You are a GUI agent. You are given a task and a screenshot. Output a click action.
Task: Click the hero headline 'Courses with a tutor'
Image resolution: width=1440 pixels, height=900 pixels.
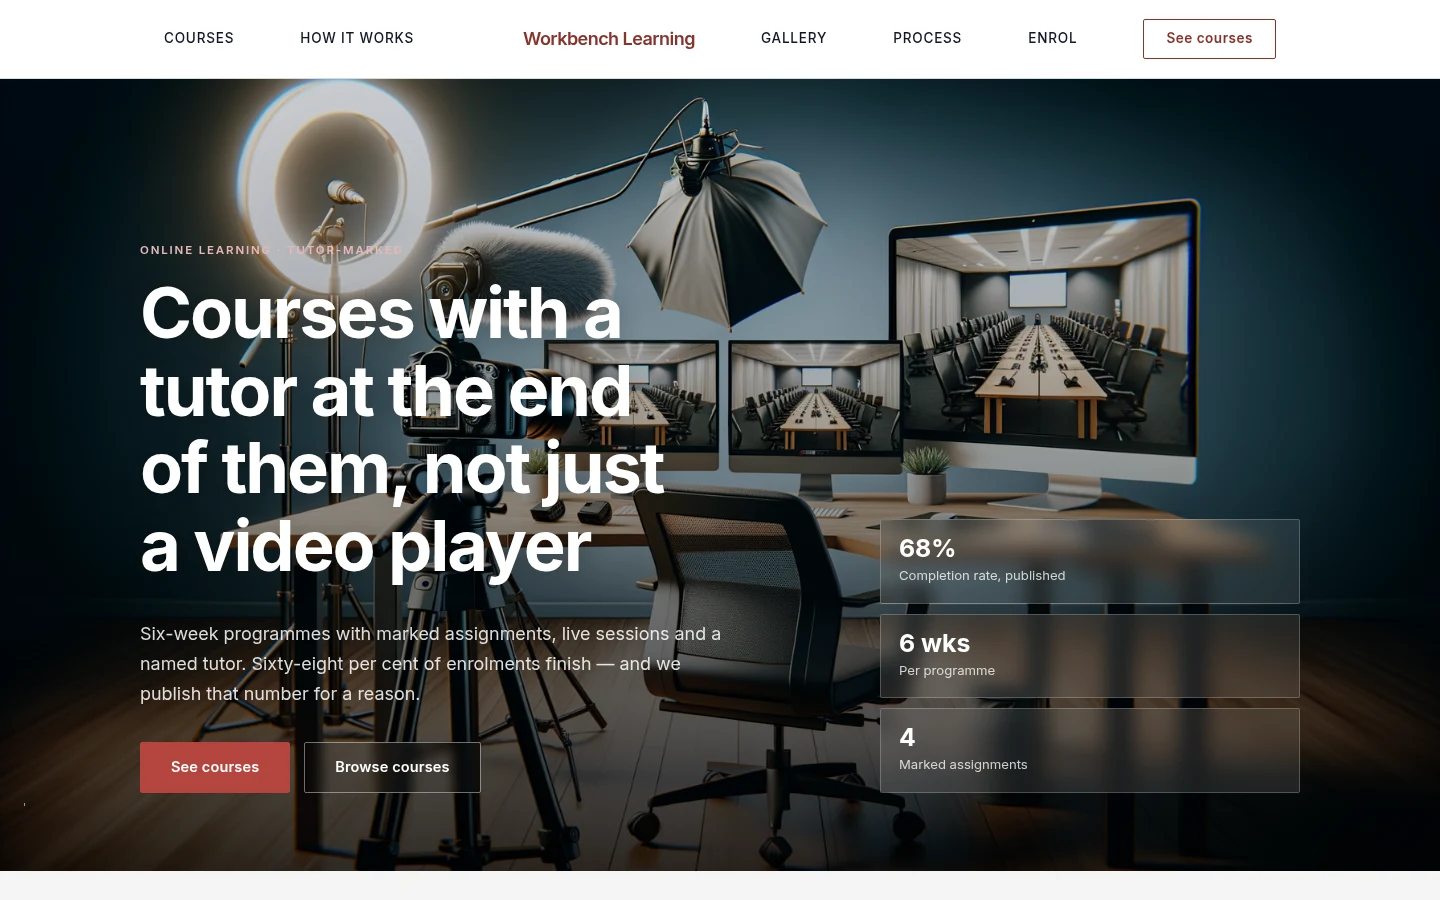tap(402, 429)
